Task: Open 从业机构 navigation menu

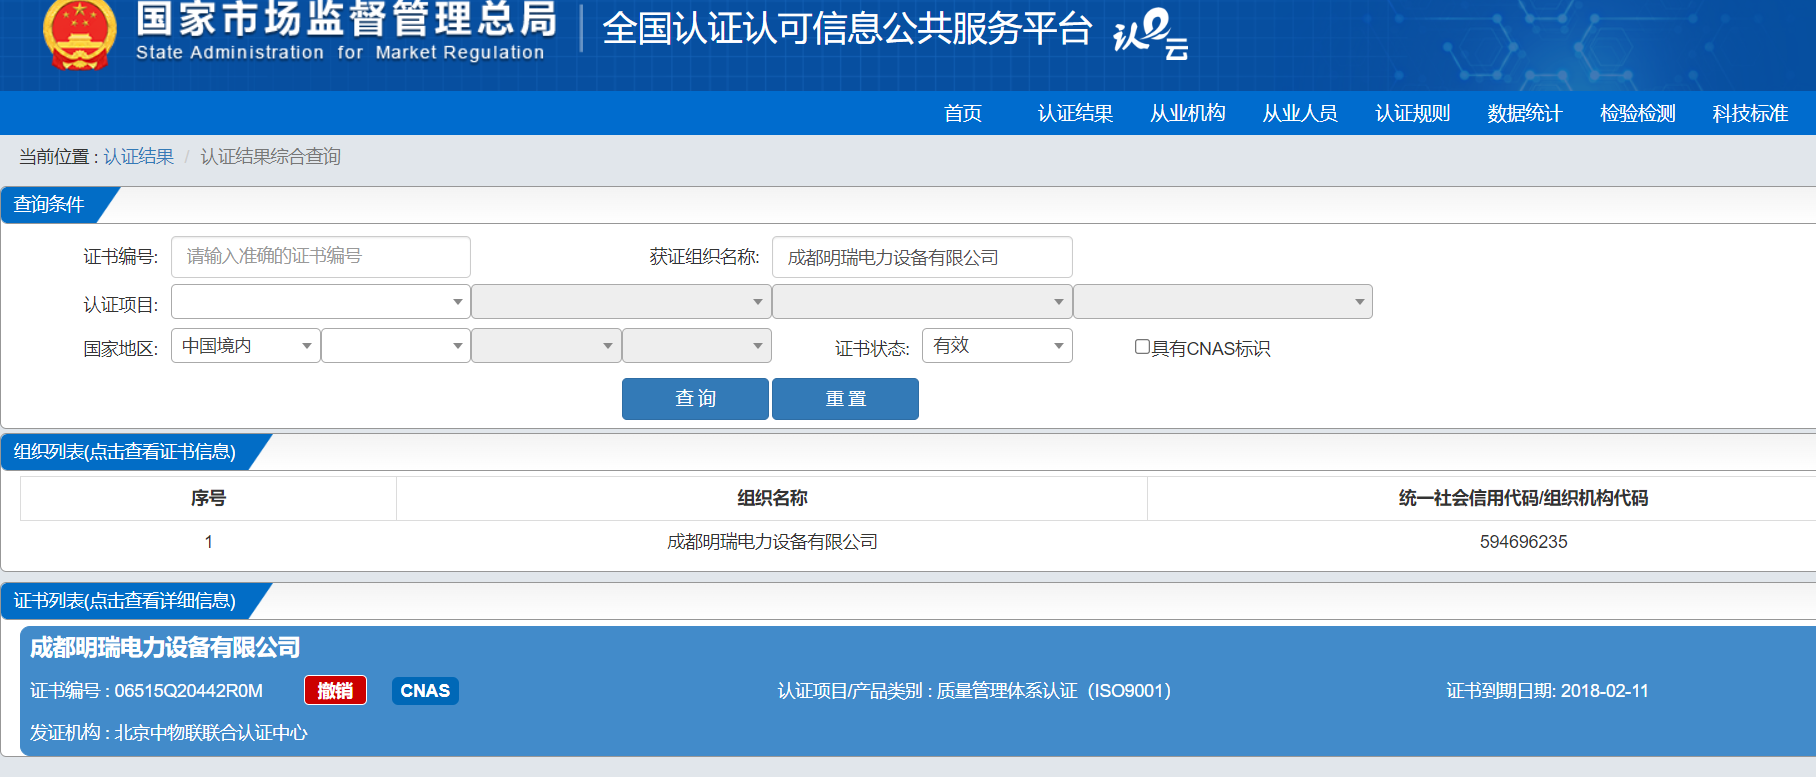Action: 1188,113
